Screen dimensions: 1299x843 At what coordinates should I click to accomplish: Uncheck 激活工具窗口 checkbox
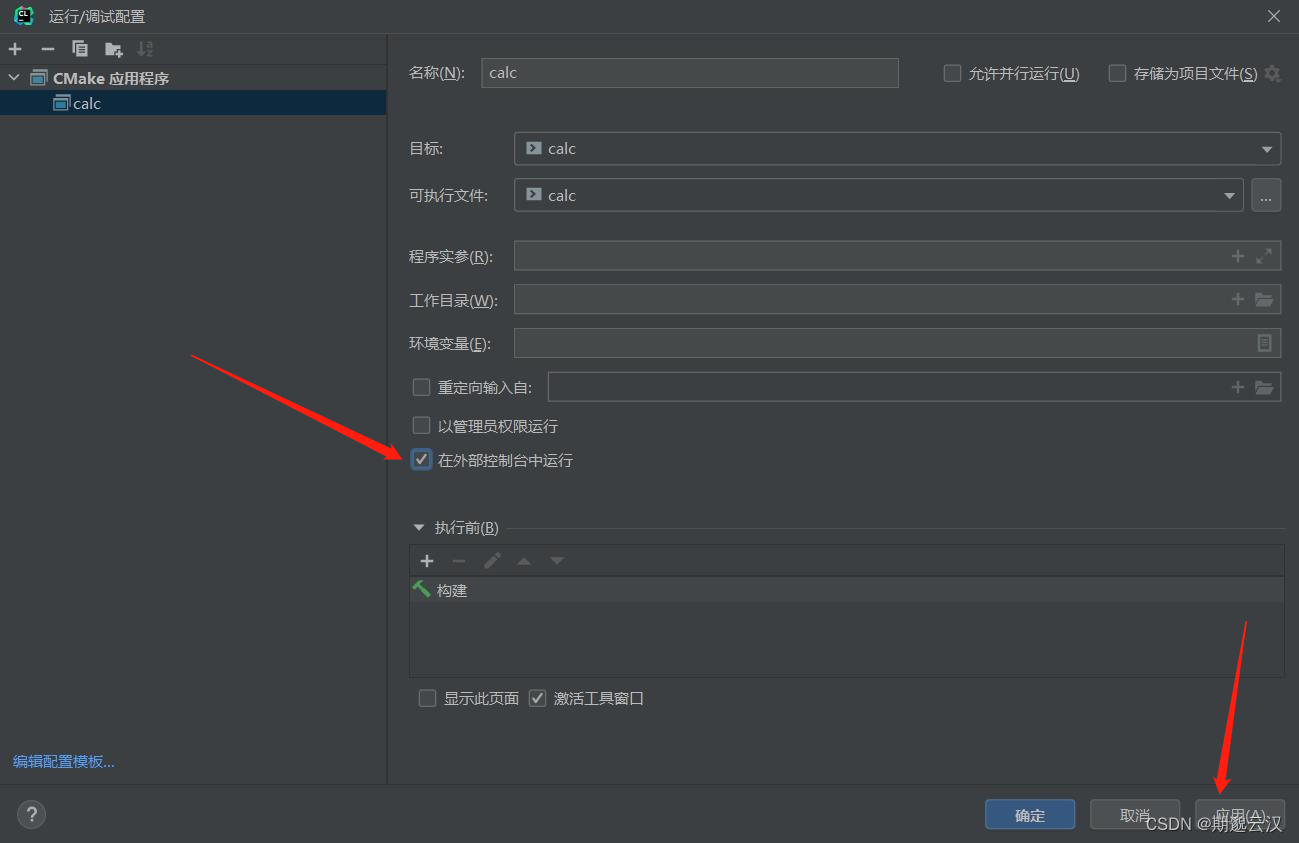[537, 698]
